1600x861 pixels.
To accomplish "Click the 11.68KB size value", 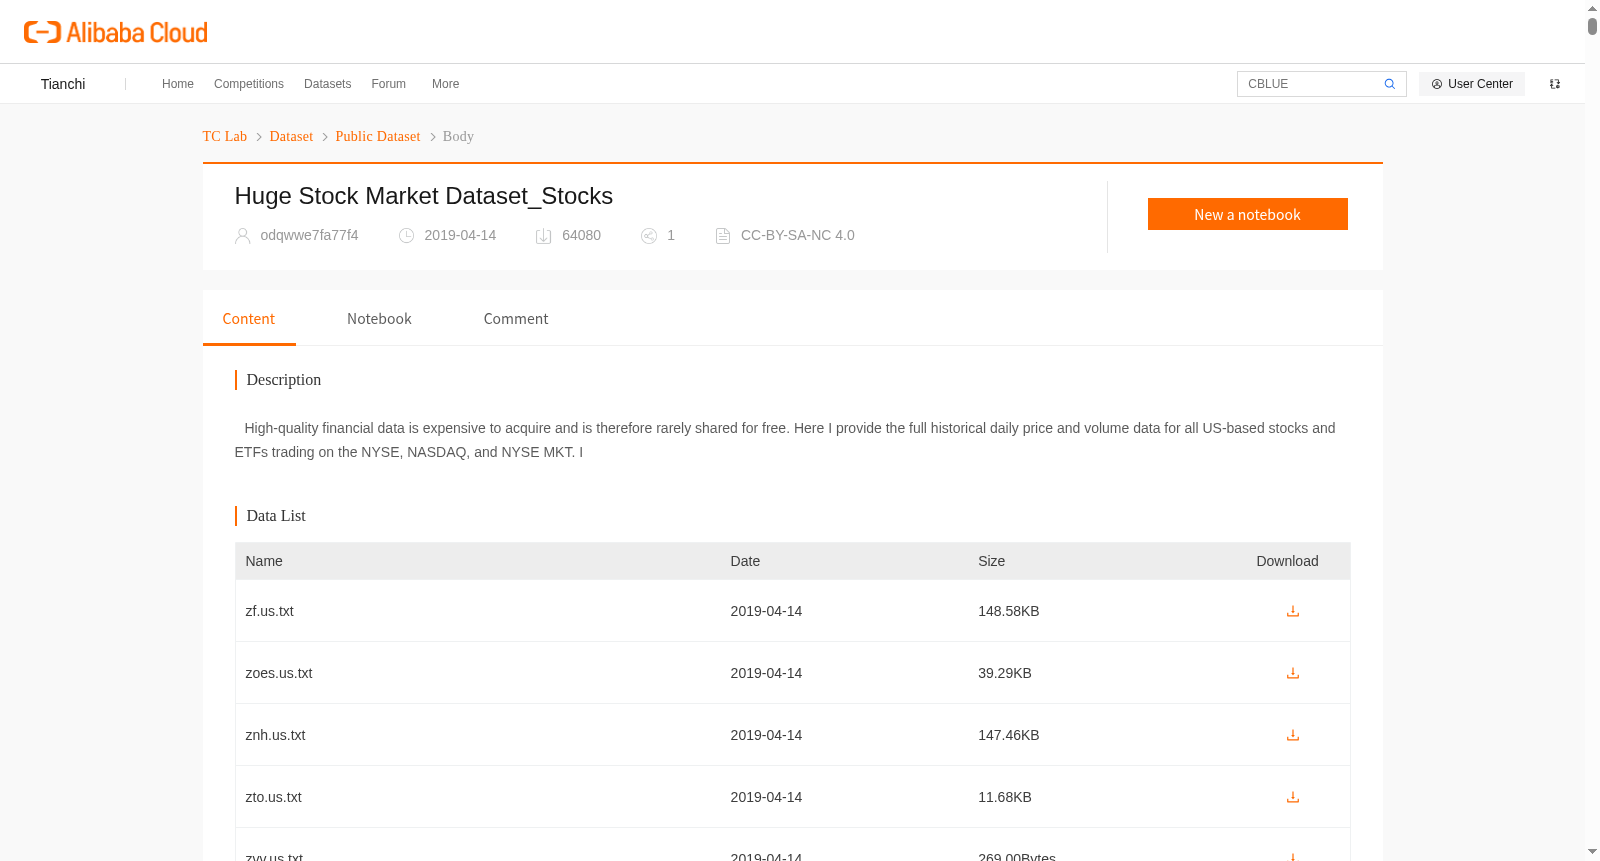I will [1005, 797].
